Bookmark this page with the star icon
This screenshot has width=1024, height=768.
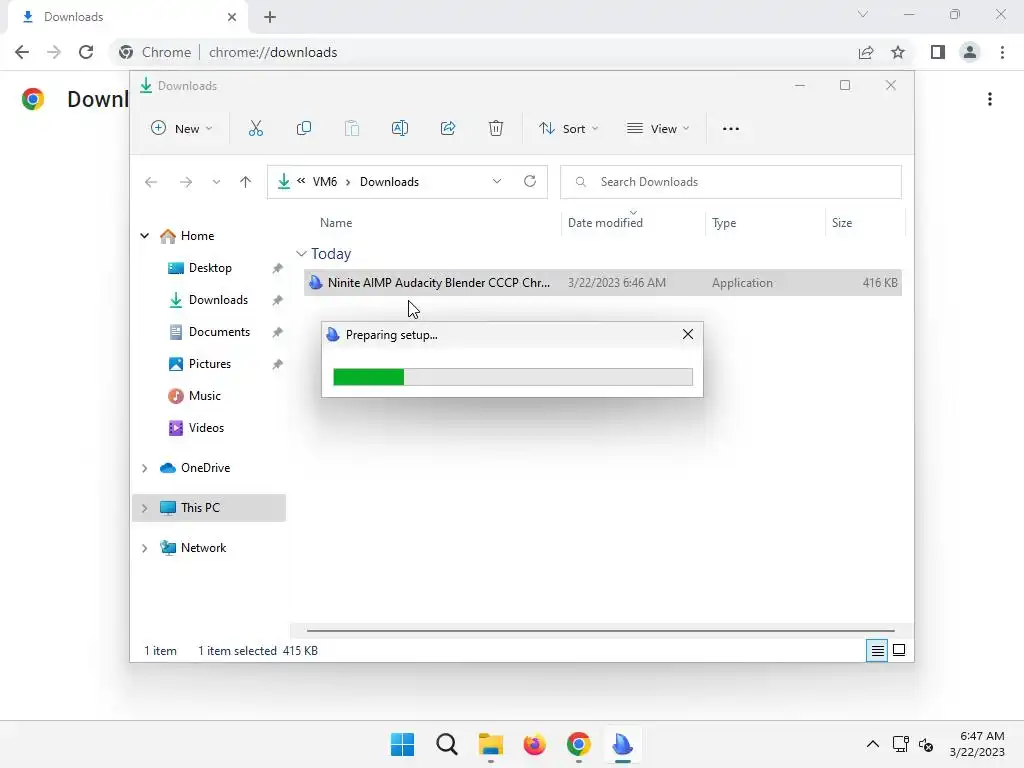click(x=898, y=52)
